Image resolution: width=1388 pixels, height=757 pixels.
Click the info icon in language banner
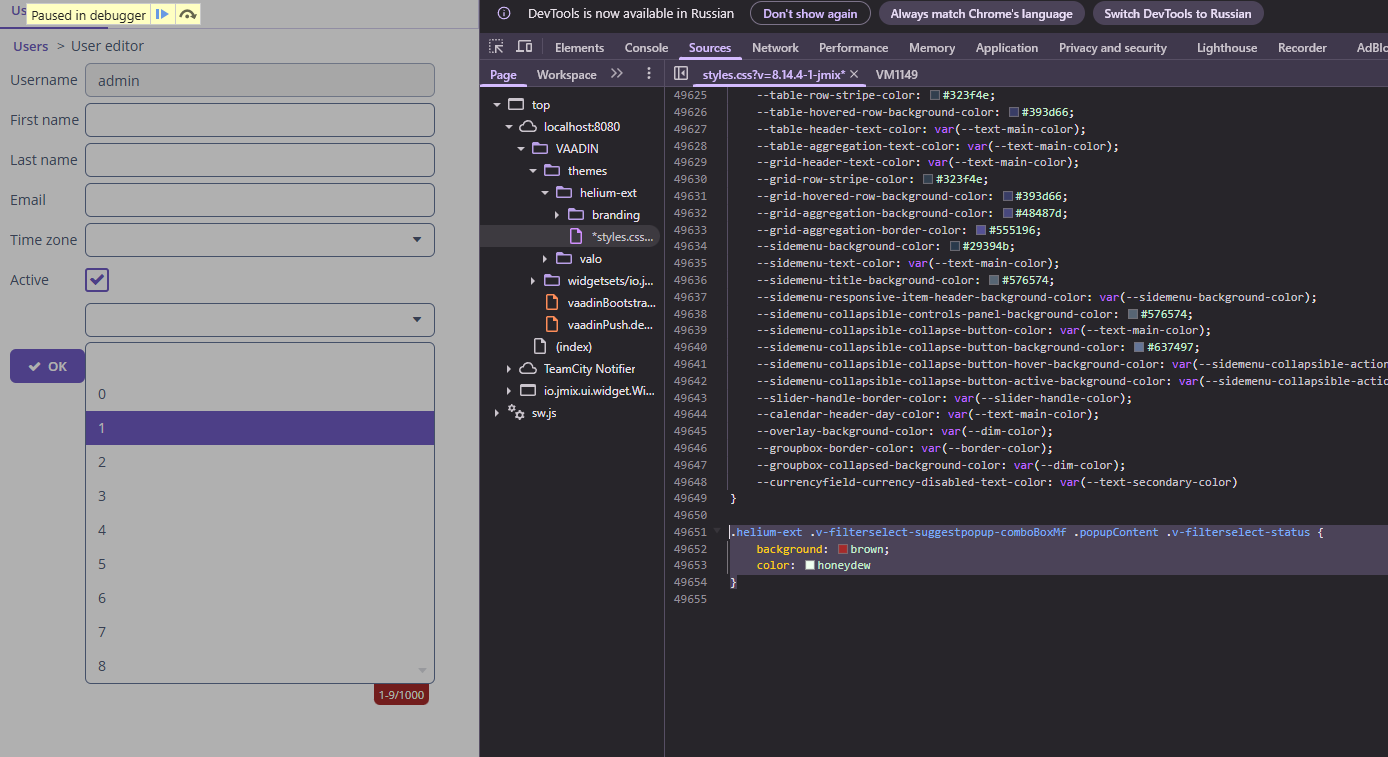(506, 14)
